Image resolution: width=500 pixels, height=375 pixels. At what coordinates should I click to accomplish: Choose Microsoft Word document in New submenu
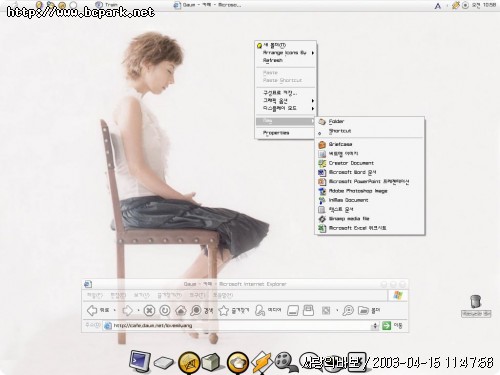click(x=370, y=172)
